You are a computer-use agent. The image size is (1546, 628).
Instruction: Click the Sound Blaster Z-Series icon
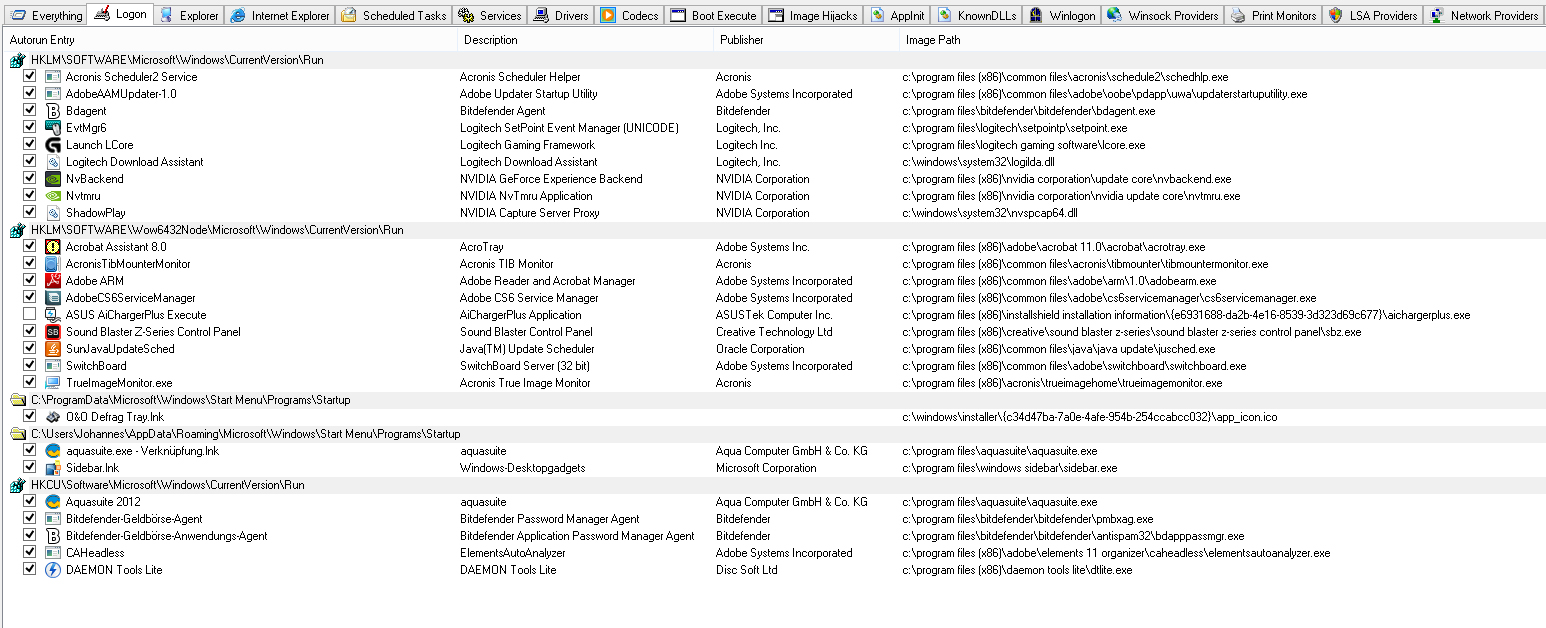pyautogui.click(x=53, y=332)
